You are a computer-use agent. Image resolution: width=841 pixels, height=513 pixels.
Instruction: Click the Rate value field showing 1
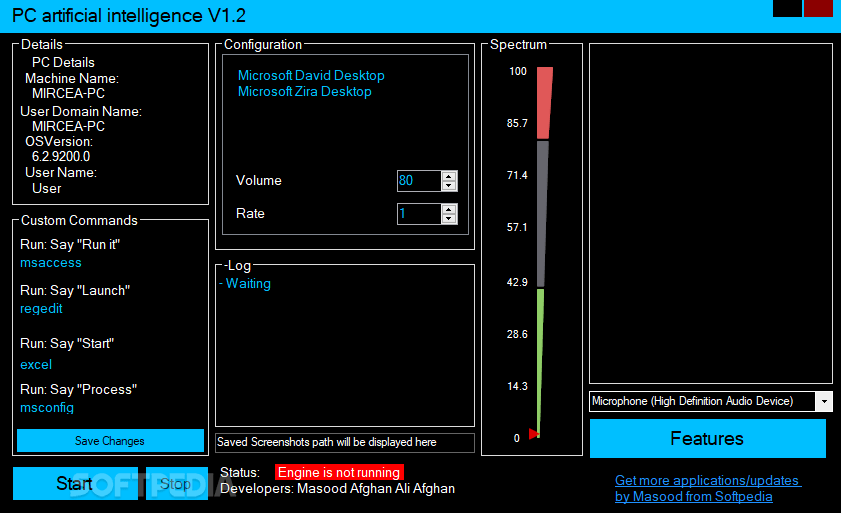pos(419,214)
